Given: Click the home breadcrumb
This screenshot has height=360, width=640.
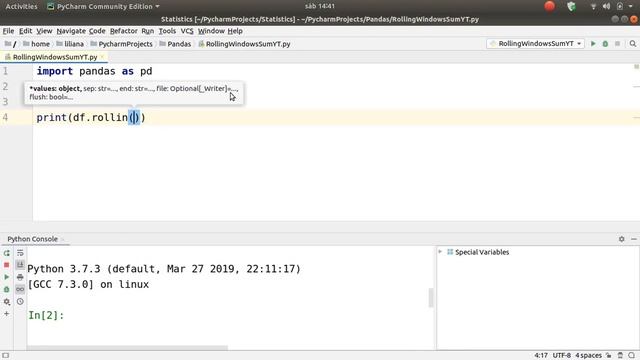Looking at the screenshot, I should (x=37, y=44).
